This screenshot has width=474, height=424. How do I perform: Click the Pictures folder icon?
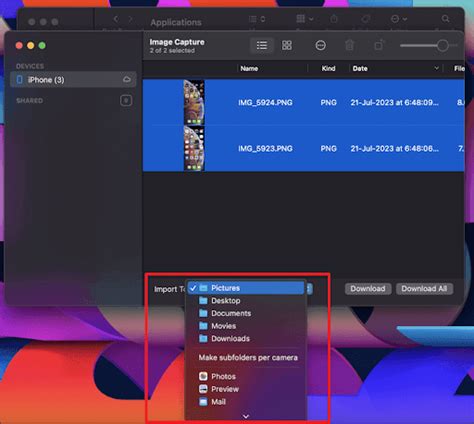[x=203, y=288]
